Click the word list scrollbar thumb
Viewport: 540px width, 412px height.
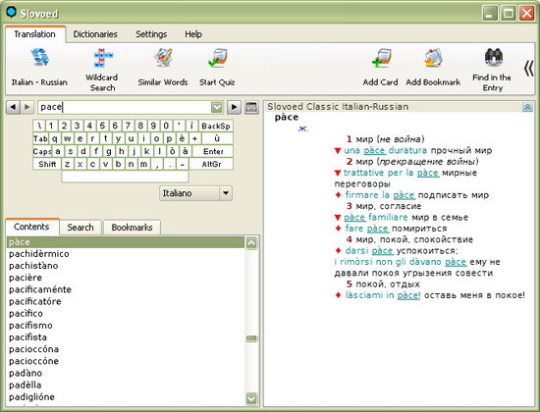252,338
